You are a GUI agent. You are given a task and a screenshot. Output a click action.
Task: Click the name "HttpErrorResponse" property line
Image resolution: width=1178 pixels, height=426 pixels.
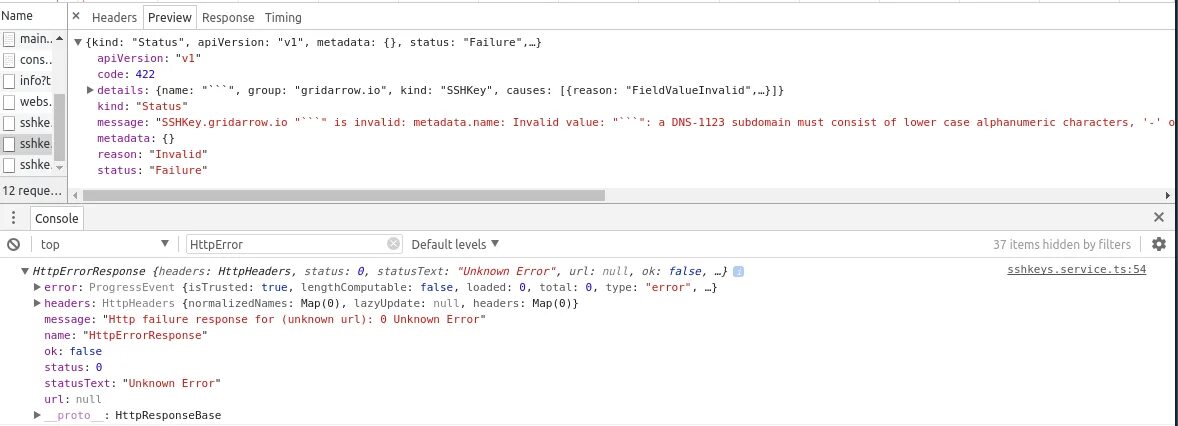125,335
